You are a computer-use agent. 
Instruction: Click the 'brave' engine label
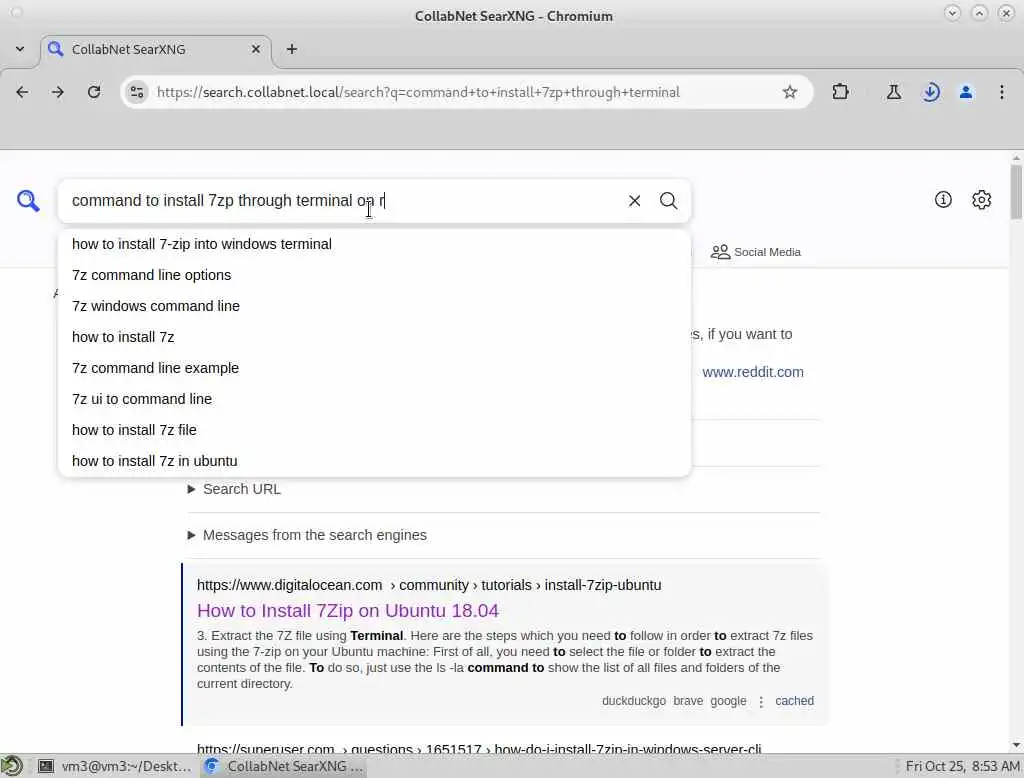tap(688, 701)
